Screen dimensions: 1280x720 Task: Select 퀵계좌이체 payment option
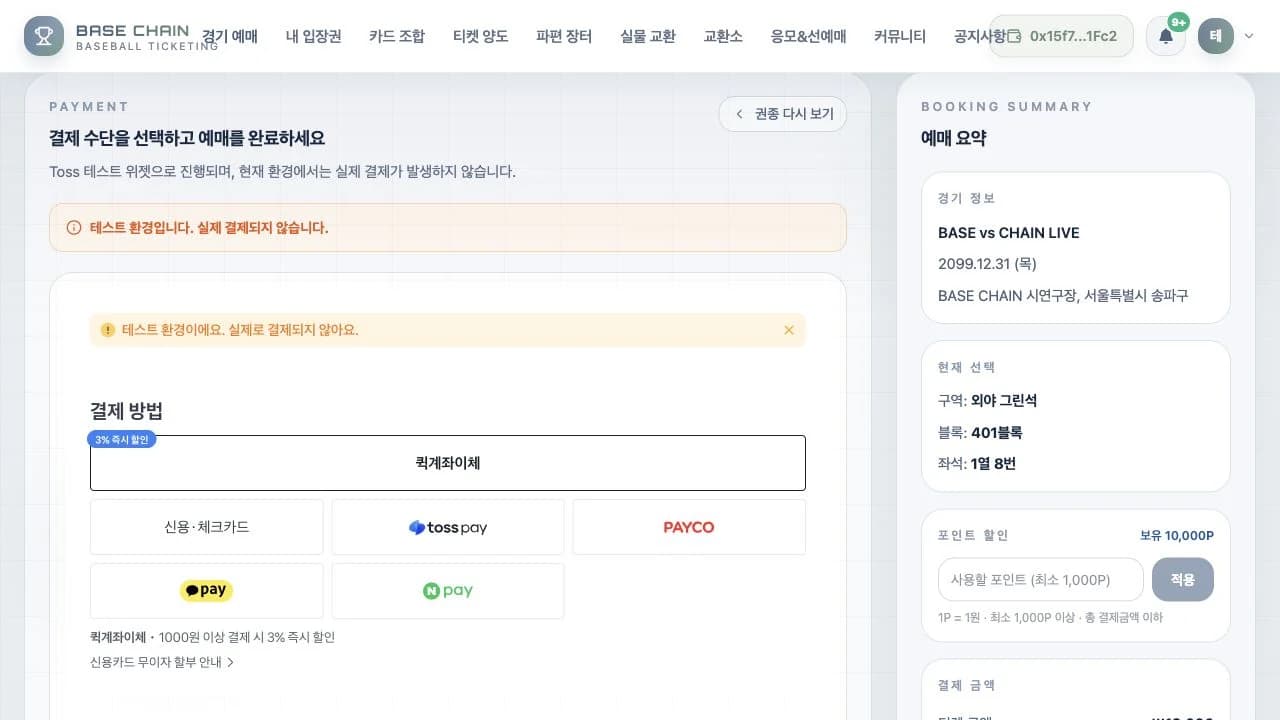pyautogui.click(x=448, y=463)
